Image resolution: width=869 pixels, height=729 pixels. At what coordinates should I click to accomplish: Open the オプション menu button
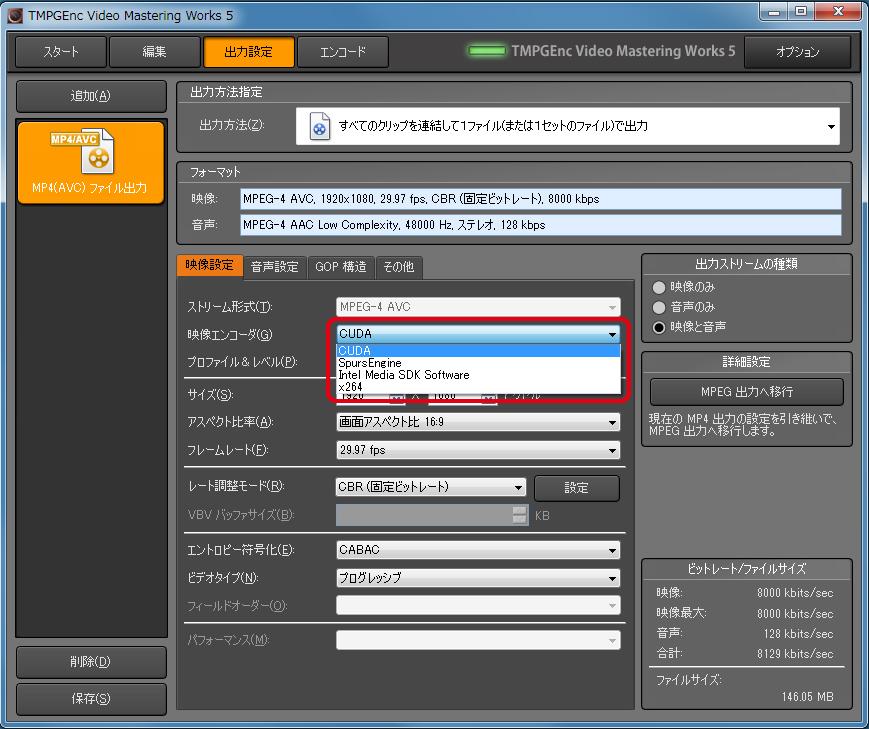[797, 52]
